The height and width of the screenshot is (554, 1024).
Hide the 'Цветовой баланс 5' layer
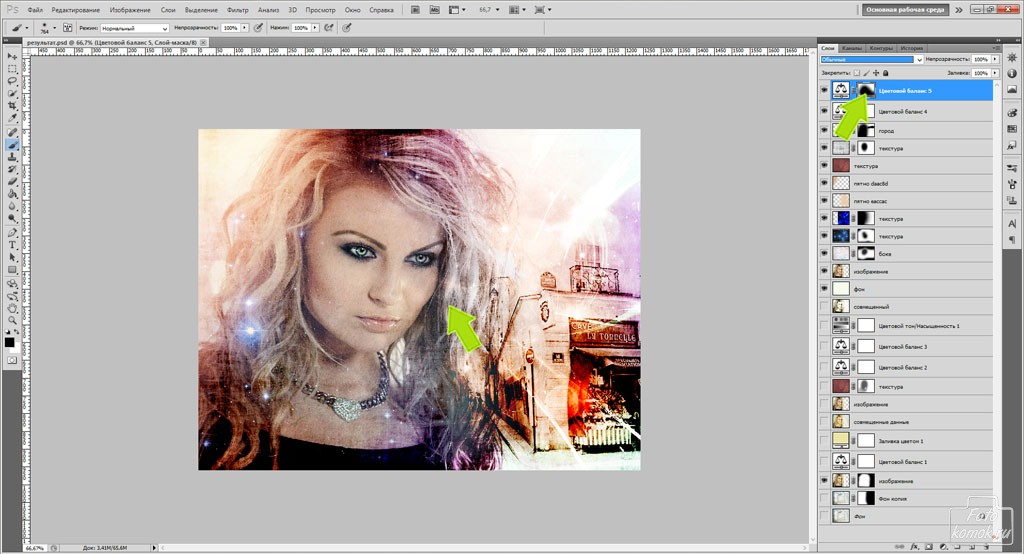(x=825, y=90)
